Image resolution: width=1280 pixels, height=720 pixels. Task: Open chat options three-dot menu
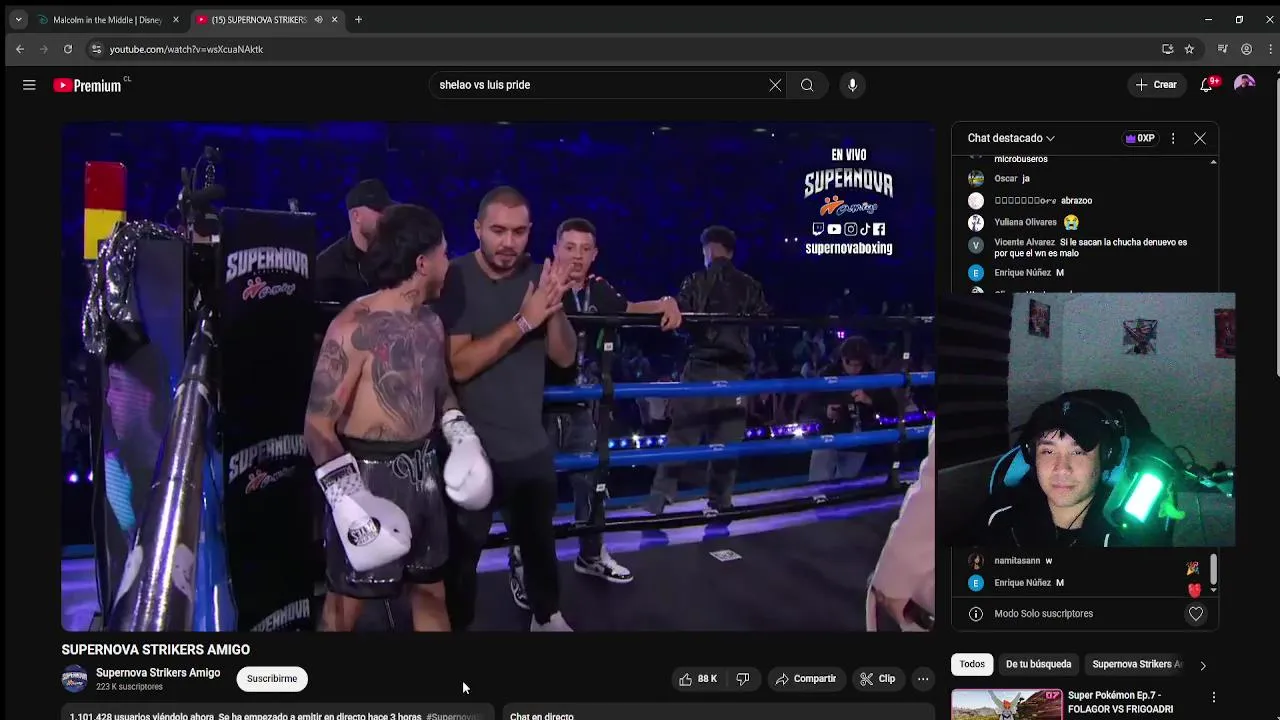coord(1173,138)
